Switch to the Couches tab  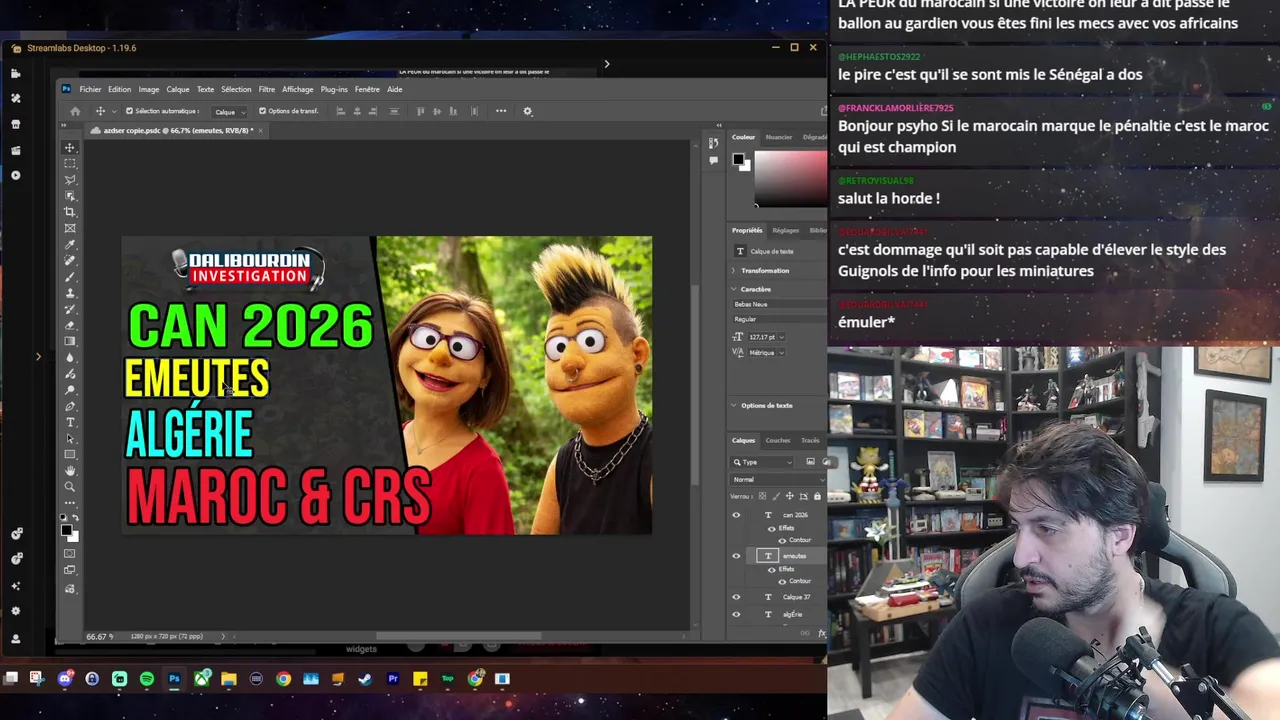coord(777,440)
